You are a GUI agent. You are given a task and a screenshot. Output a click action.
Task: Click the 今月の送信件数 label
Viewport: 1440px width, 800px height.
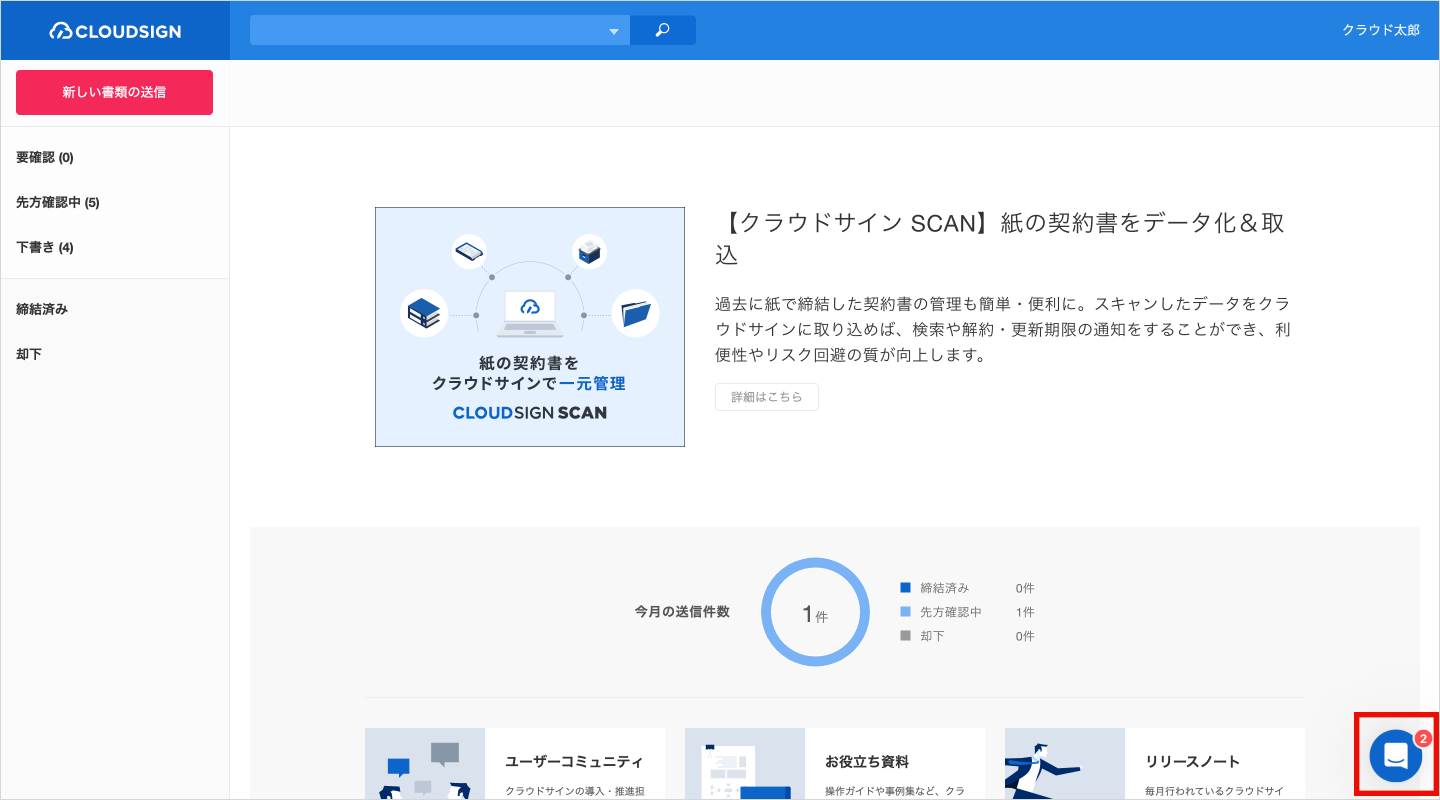point(682,612)
